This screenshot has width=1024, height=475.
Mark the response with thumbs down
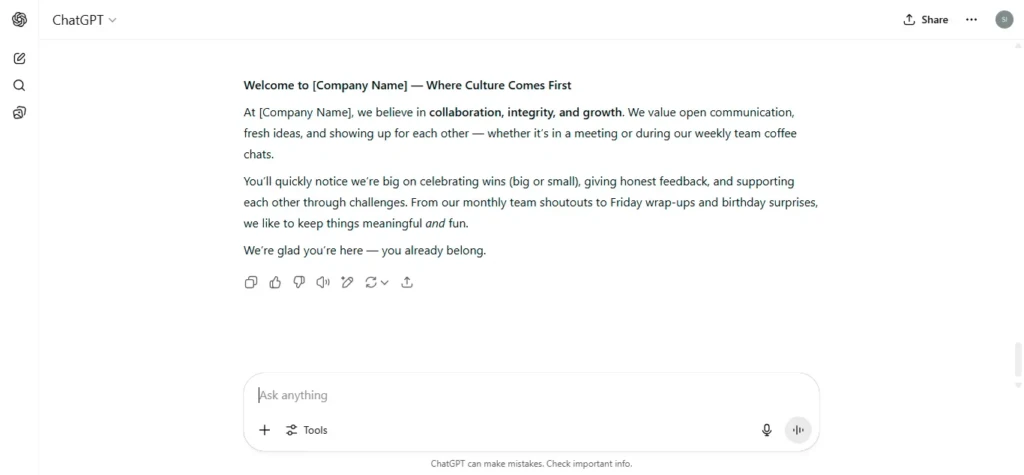[x=299, y=282]
